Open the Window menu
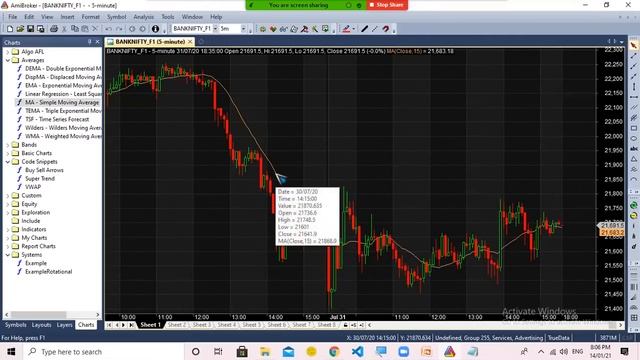Viewport: 640px width, 360px height. pyautogui.click(x=192, y=17)
